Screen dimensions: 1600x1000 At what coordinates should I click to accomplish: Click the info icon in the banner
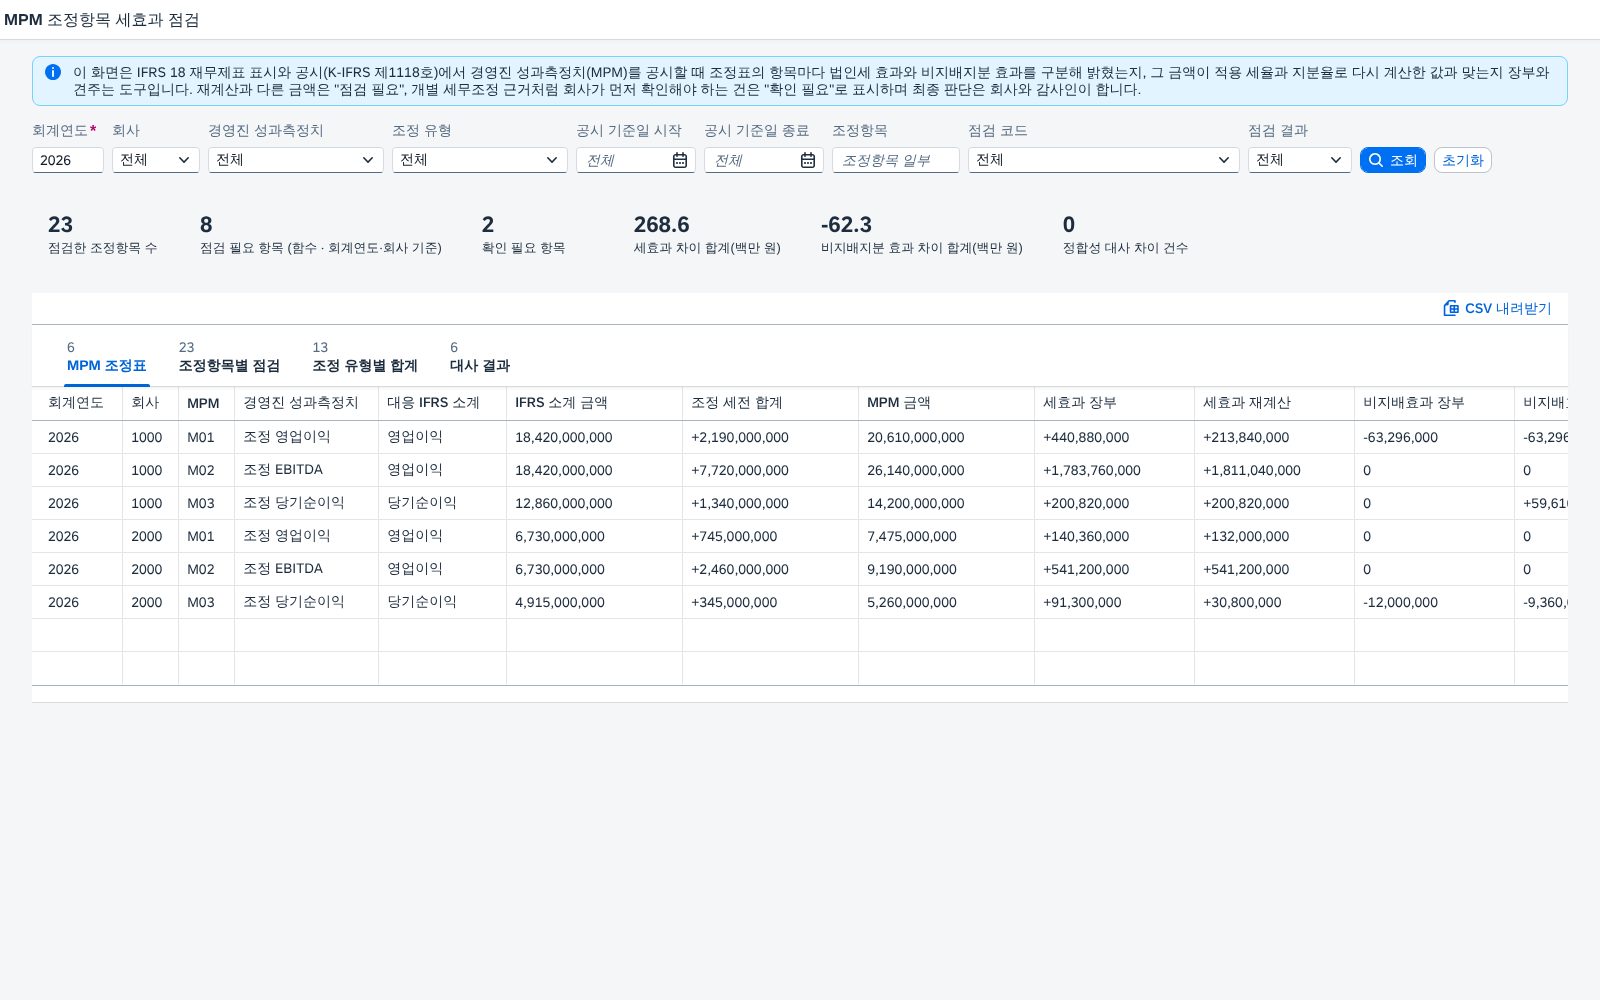(53, 72)
